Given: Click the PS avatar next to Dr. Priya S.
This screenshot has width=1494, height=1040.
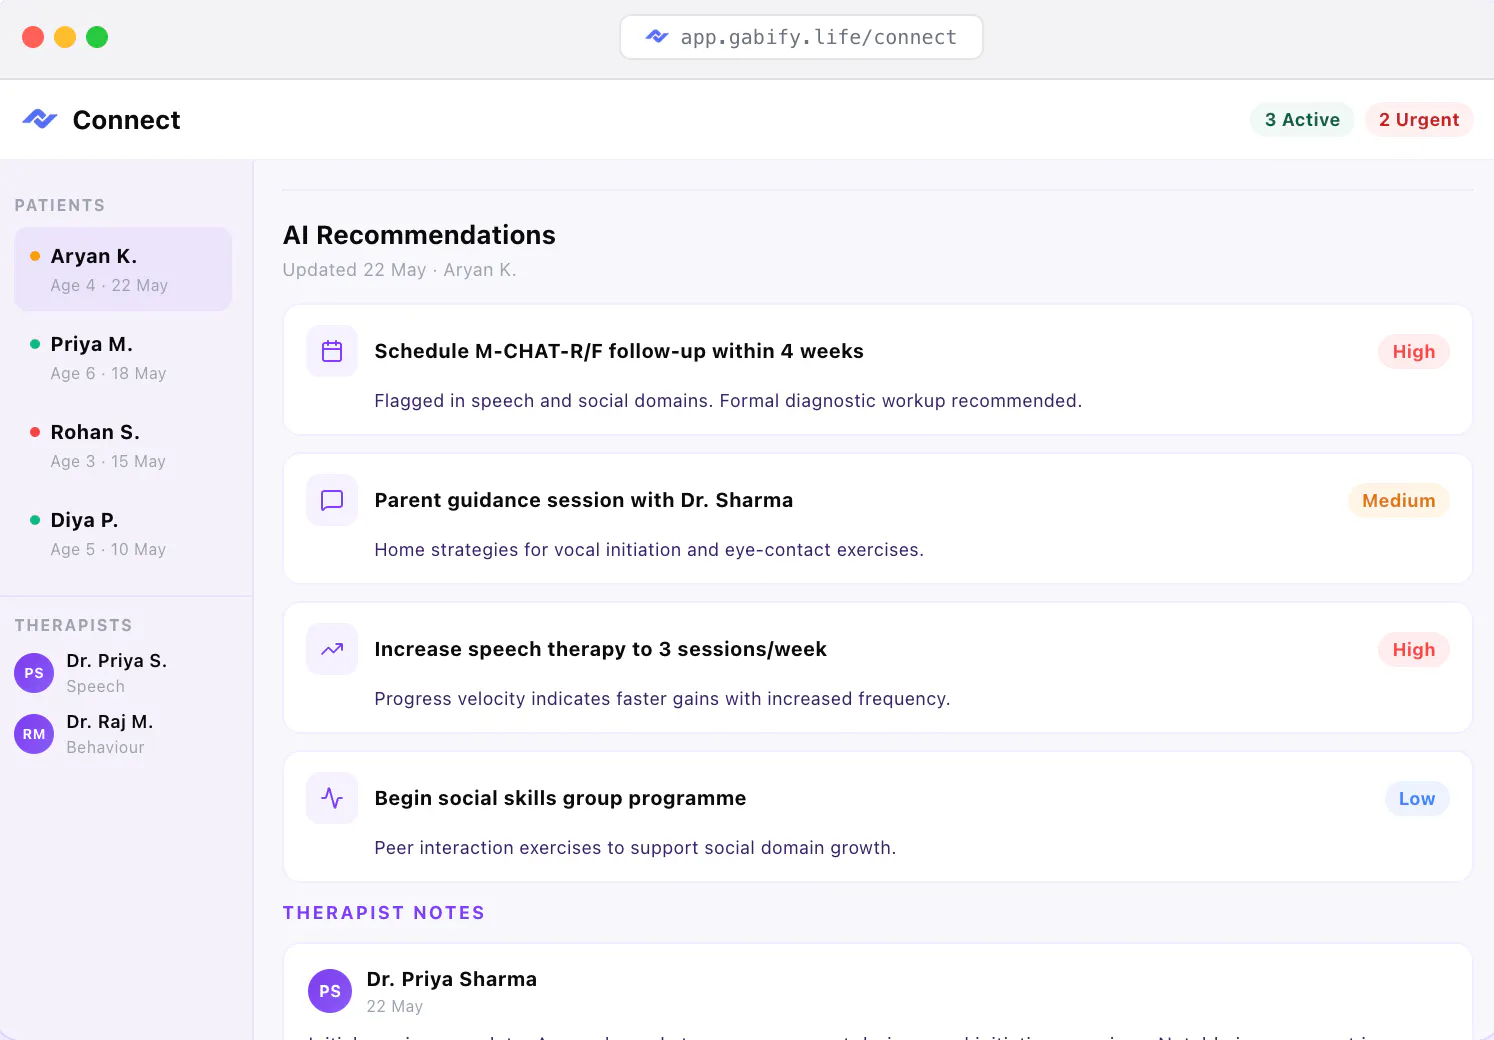Looking at the screenshot, I should [x=34, y=673].
